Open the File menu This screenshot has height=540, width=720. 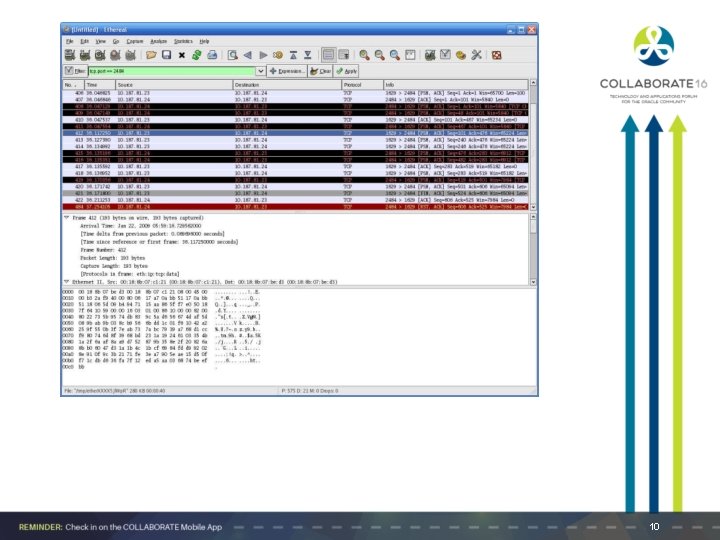[70, 41]
